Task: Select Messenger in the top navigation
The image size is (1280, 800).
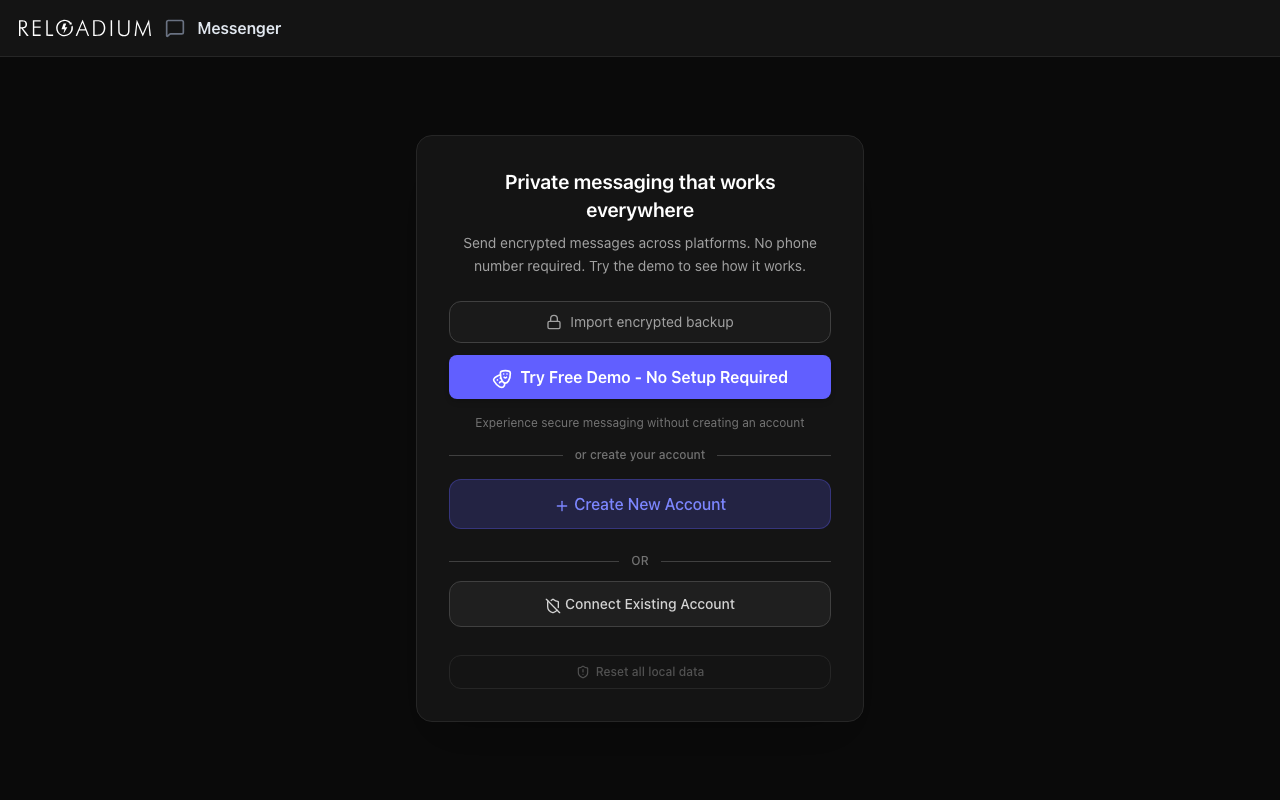Action: click(240, 28)
